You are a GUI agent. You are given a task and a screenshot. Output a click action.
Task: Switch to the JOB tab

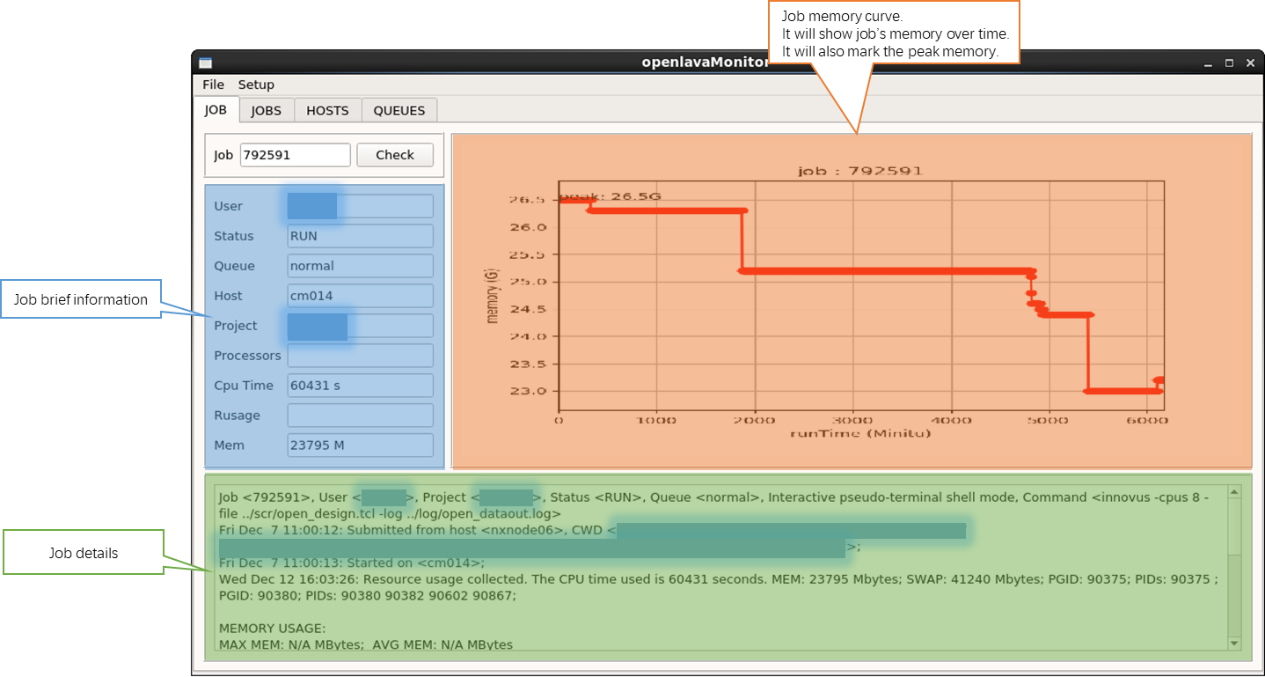pos(216,110)
